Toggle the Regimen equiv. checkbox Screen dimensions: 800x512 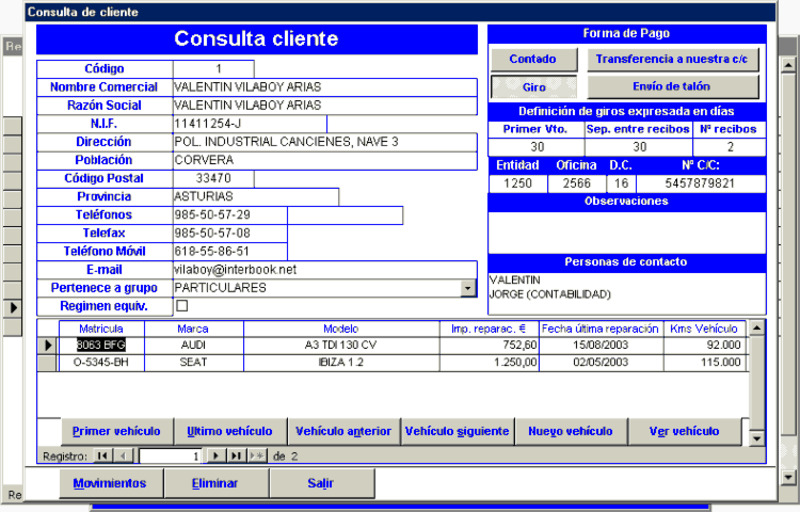pyautogui.click(x=182, y=306)
